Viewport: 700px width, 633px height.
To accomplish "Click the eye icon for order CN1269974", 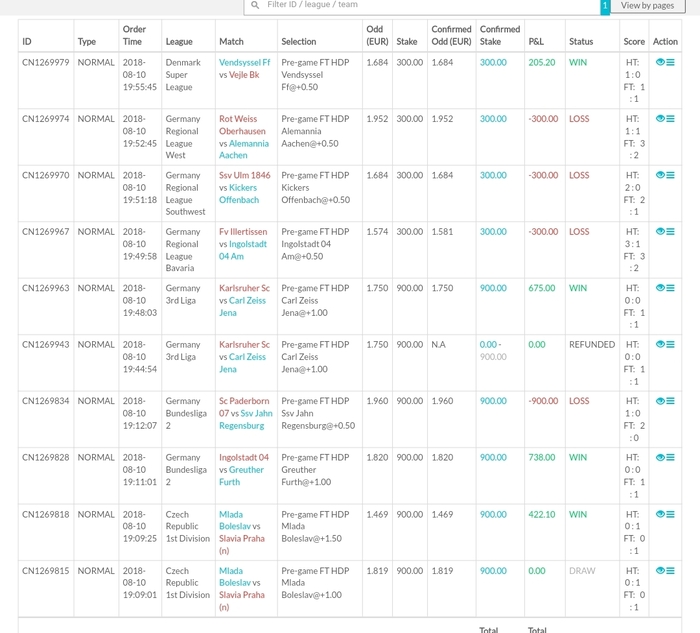I will 660,118.
